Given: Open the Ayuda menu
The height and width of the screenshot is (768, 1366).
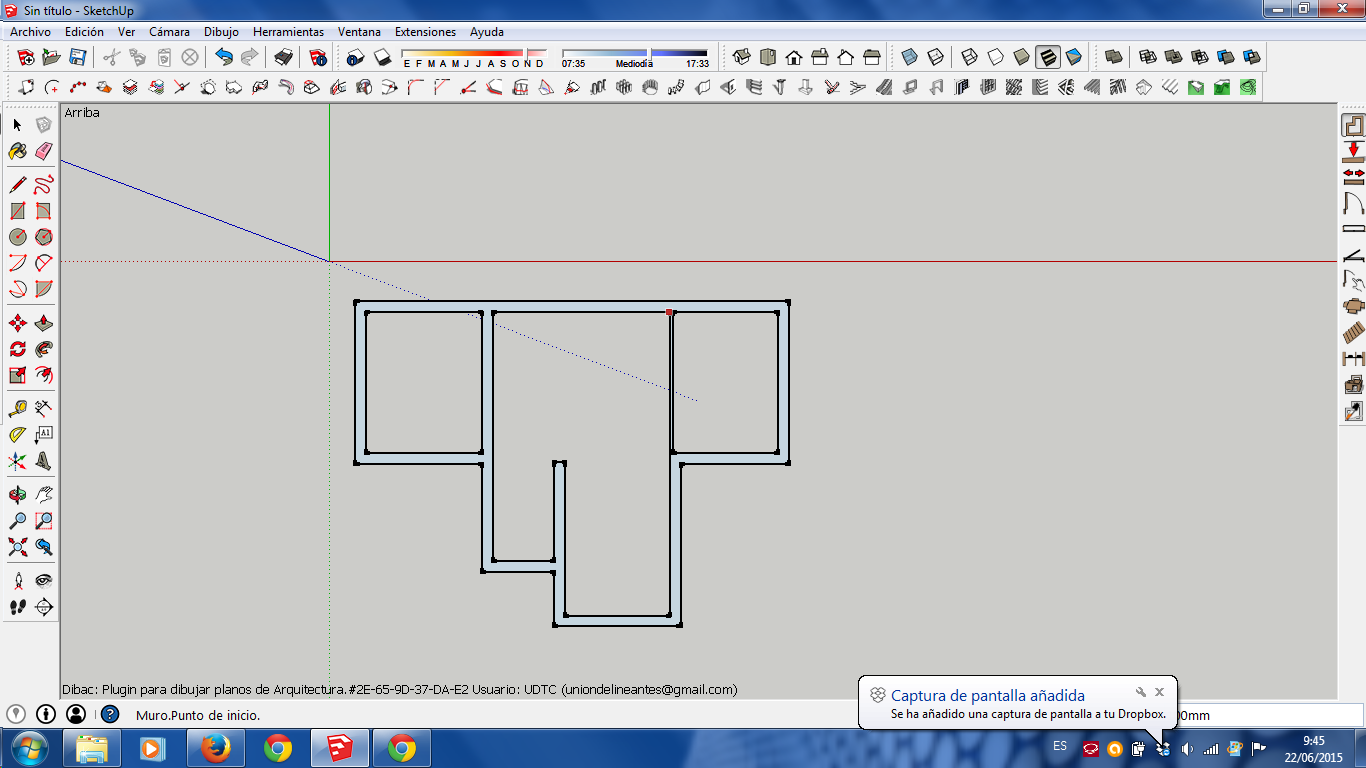Looking at the screenshot, I should click(487, 32).
